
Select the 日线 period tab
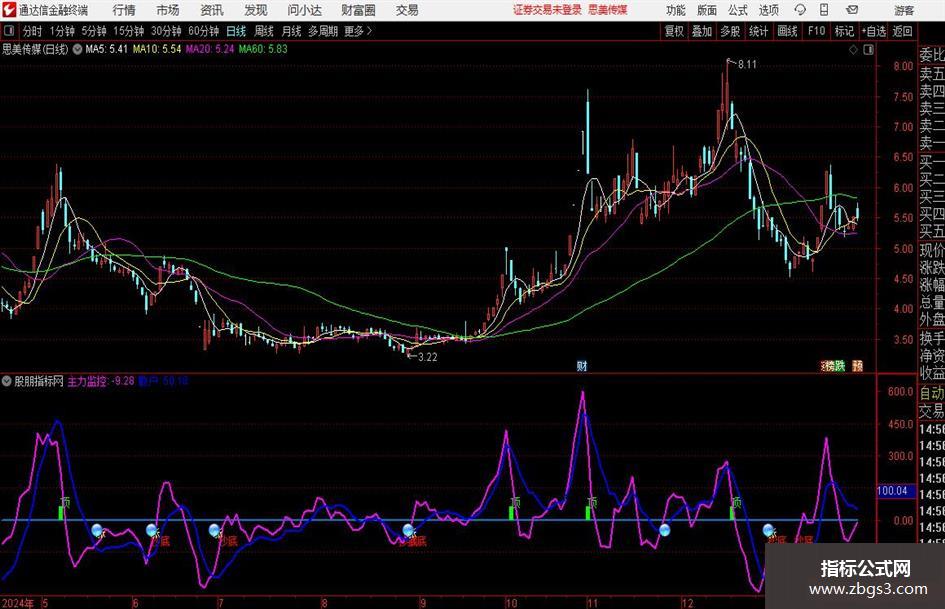tap(236, 31)
